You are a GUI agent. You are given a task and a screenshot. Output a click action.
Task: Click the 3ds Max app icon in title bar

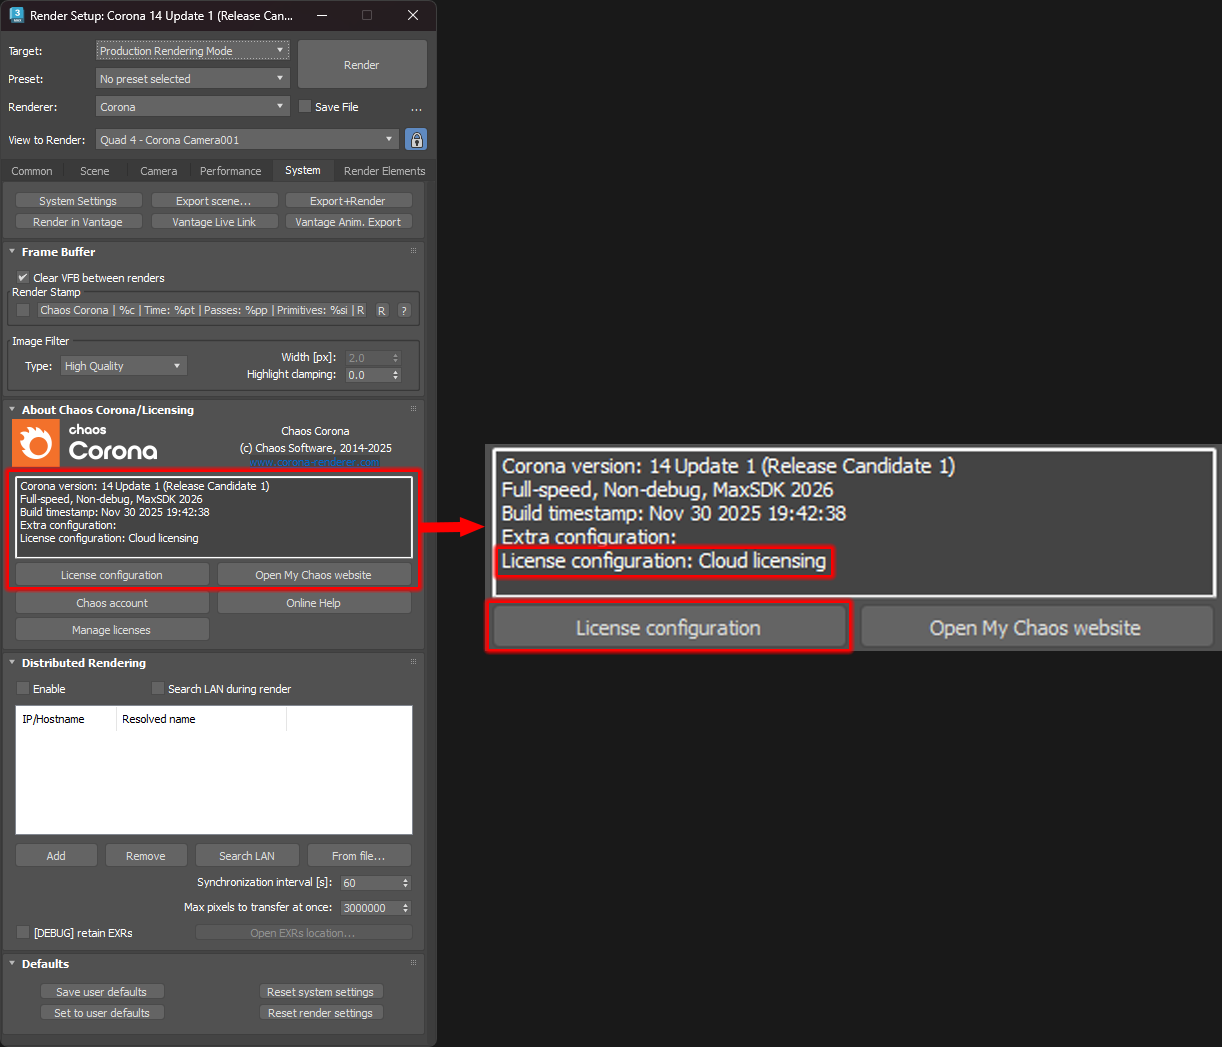click(x=16, y=15)
